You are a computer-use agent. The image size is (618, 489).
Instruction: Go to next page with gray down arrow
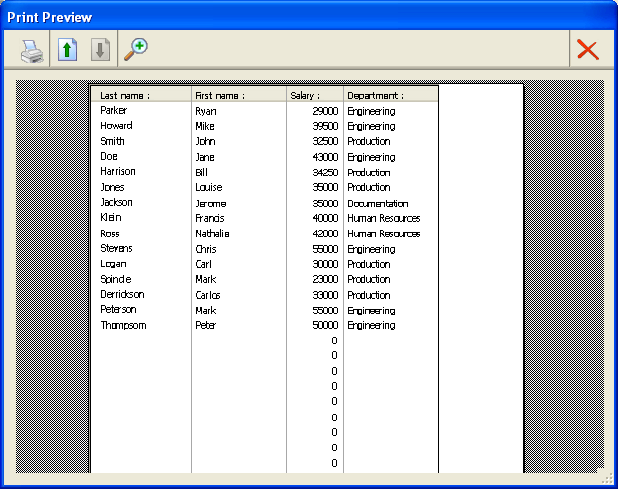click(100, 50)
